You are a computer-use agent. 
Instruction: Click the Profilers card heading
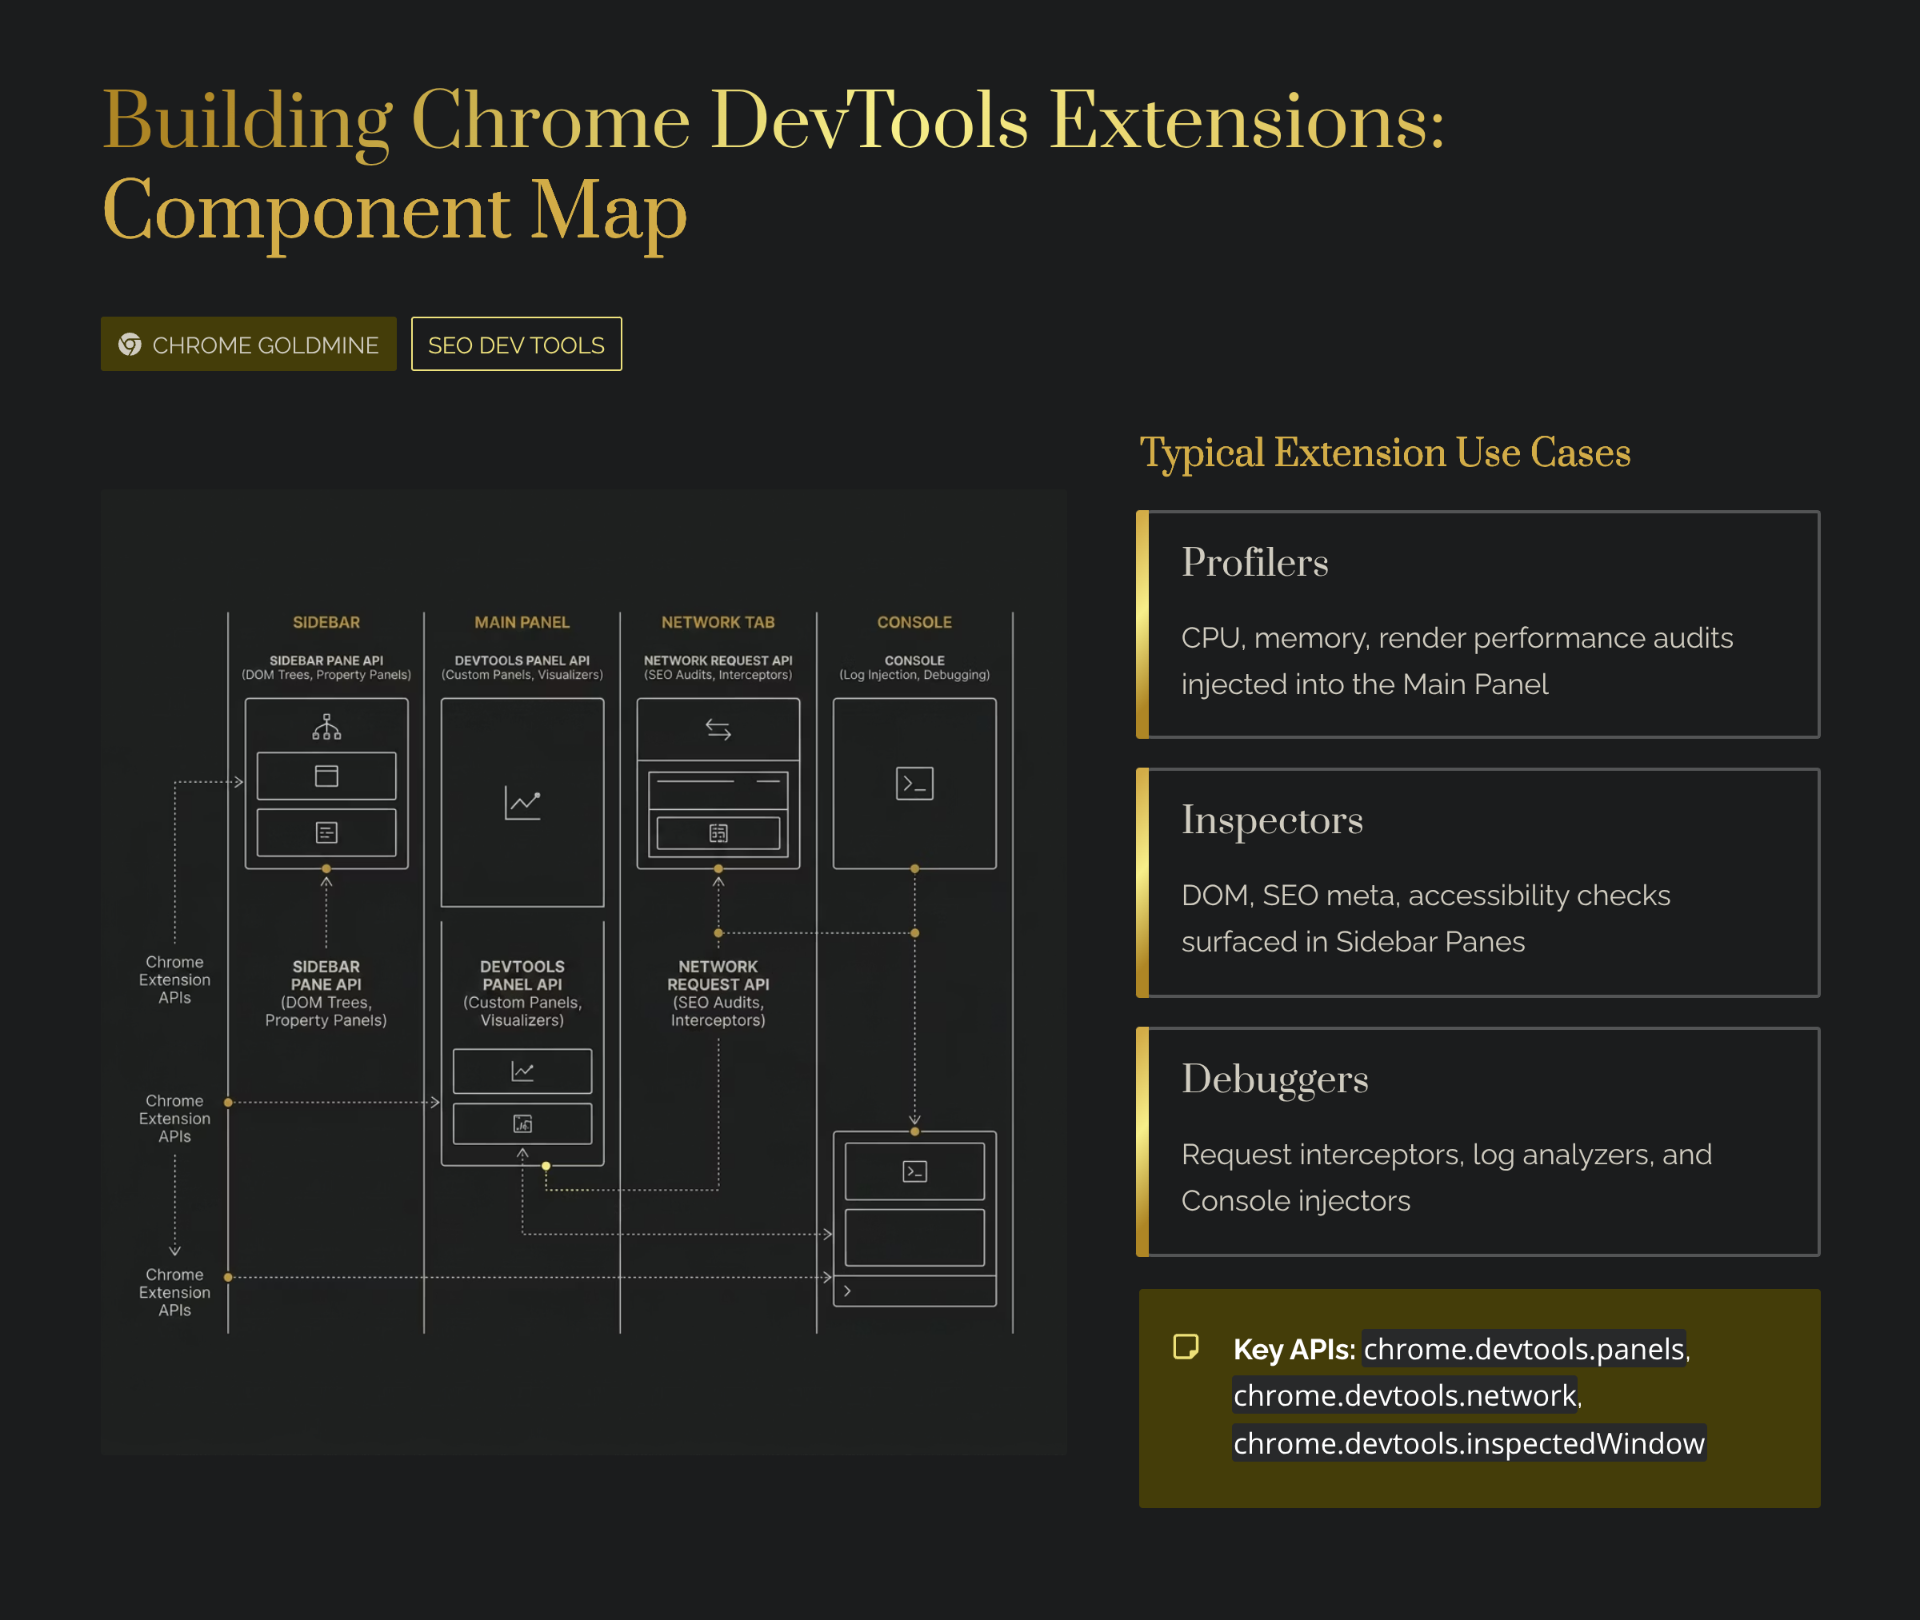(1254, 563)
